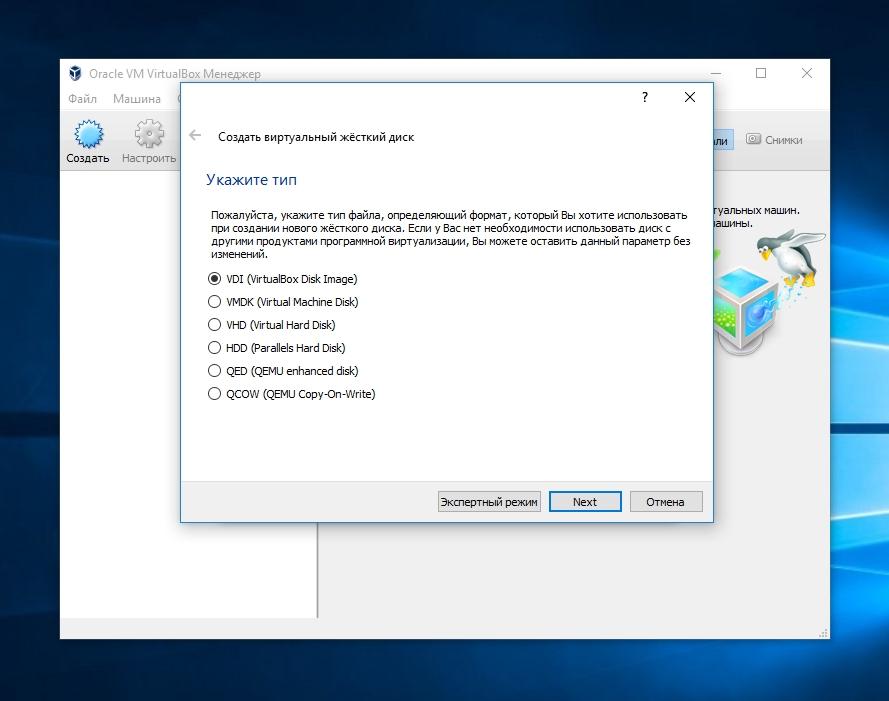
Task: Click the Настроить gear toolbar icon
Action: [x=149, y=142]
